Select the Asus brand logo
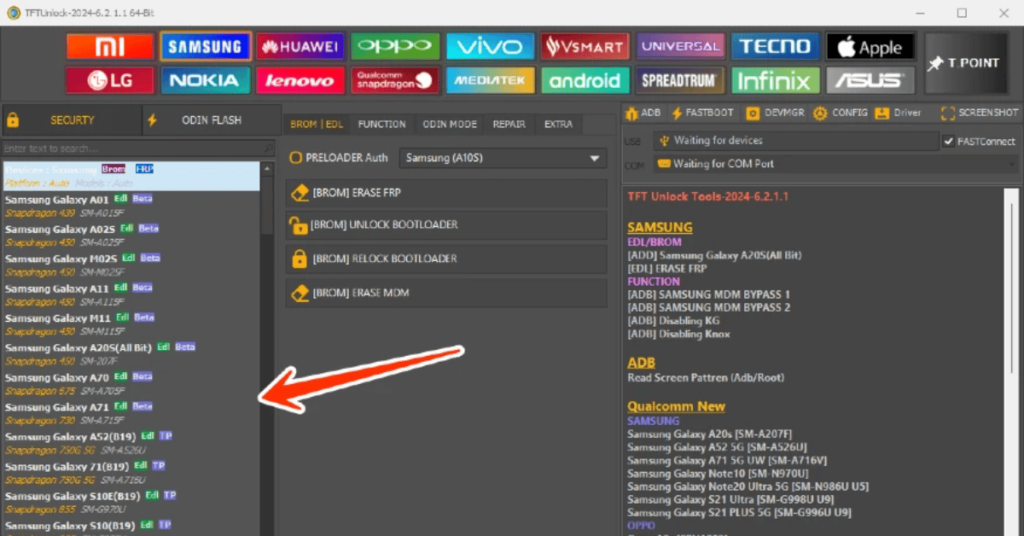The image size is (1024, 536). 870,80
